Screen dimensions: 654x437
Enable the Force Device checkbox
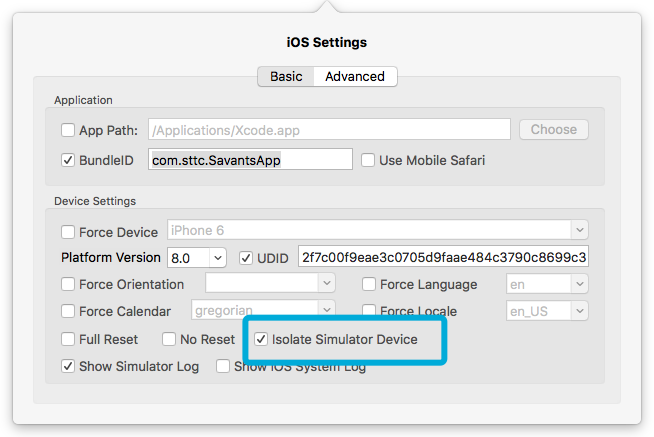[x=68, y=232]
